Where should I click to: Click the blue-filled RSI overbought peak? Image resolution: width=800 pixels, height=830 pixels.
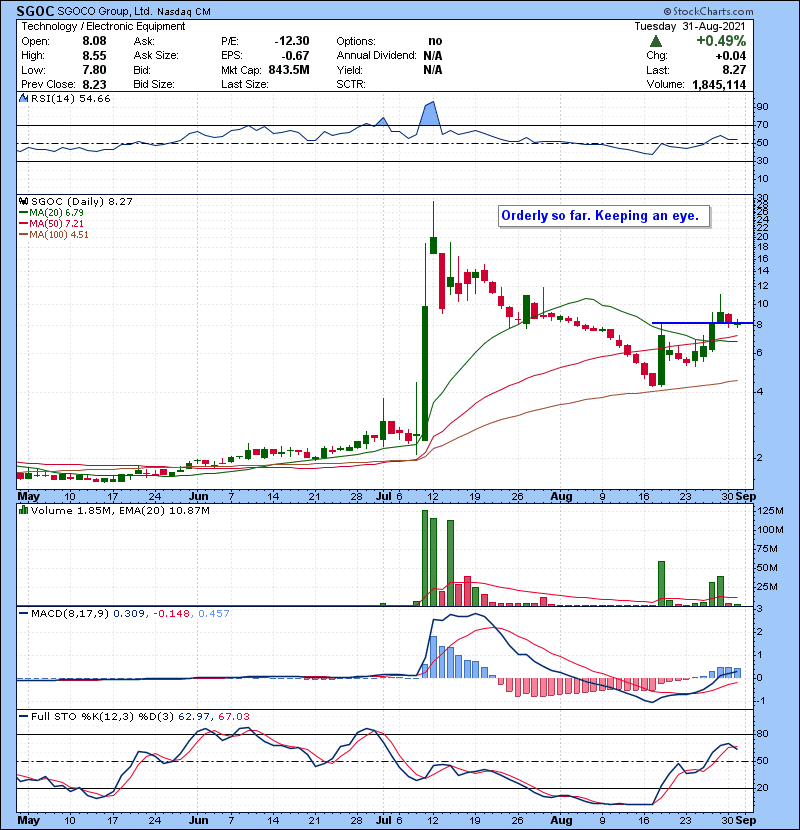(431, 113)
